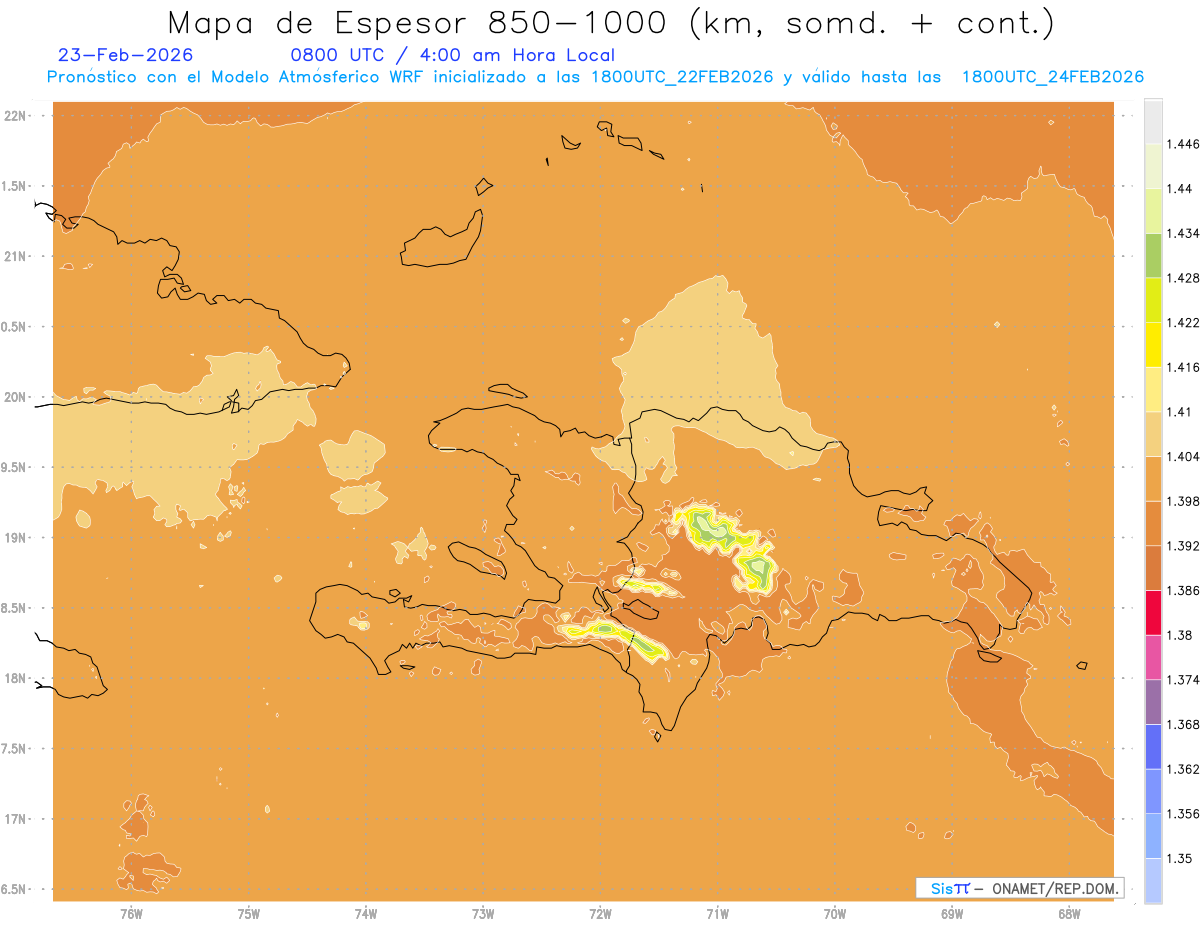Click the '75W' longitude label

(x=248, y=913)
